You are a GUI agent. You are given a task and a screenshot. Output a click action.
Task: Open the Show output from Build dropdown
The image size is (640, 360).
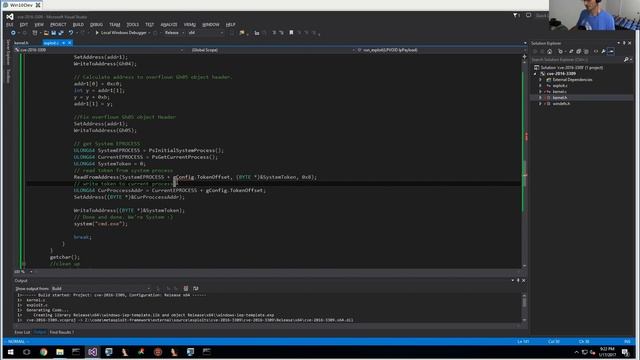pos(101,289)
